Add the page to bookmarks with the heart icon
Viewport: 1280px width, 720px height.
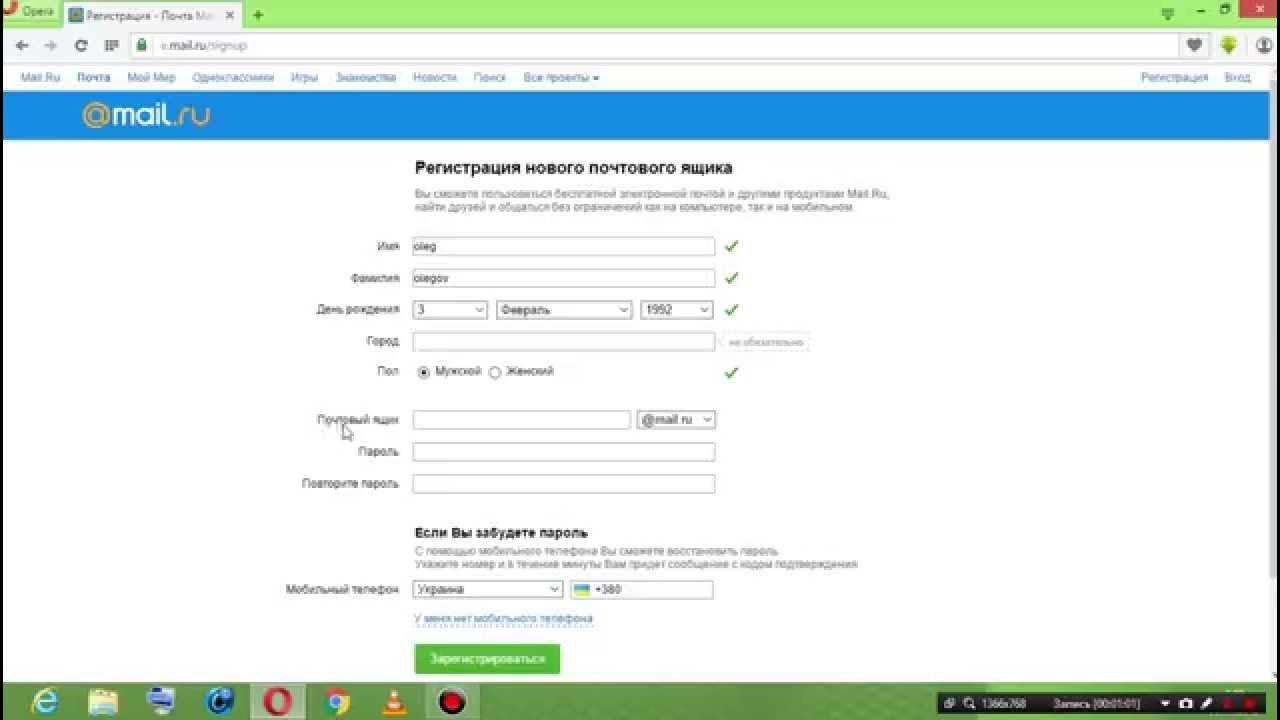tap(1194, 45)
